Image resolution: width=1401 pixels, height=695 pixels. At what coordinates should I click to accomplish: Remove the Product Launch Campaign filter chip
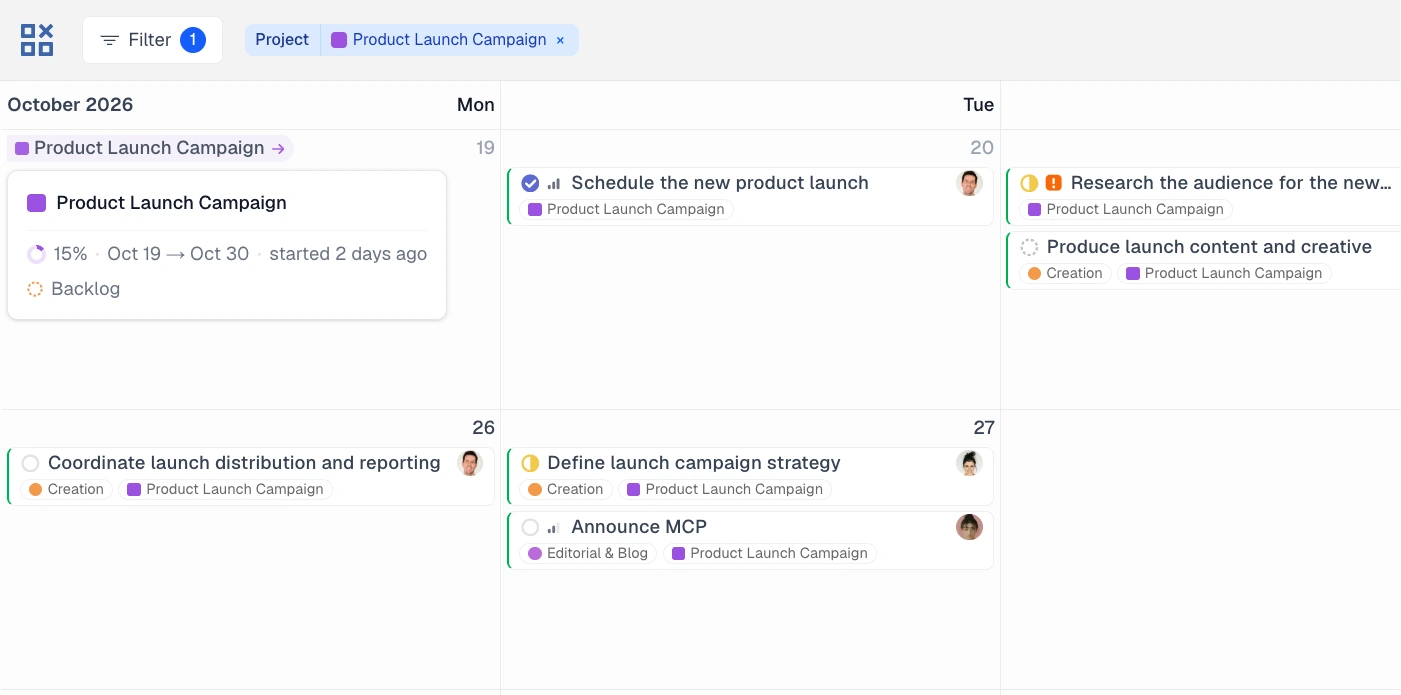(560, 40)
